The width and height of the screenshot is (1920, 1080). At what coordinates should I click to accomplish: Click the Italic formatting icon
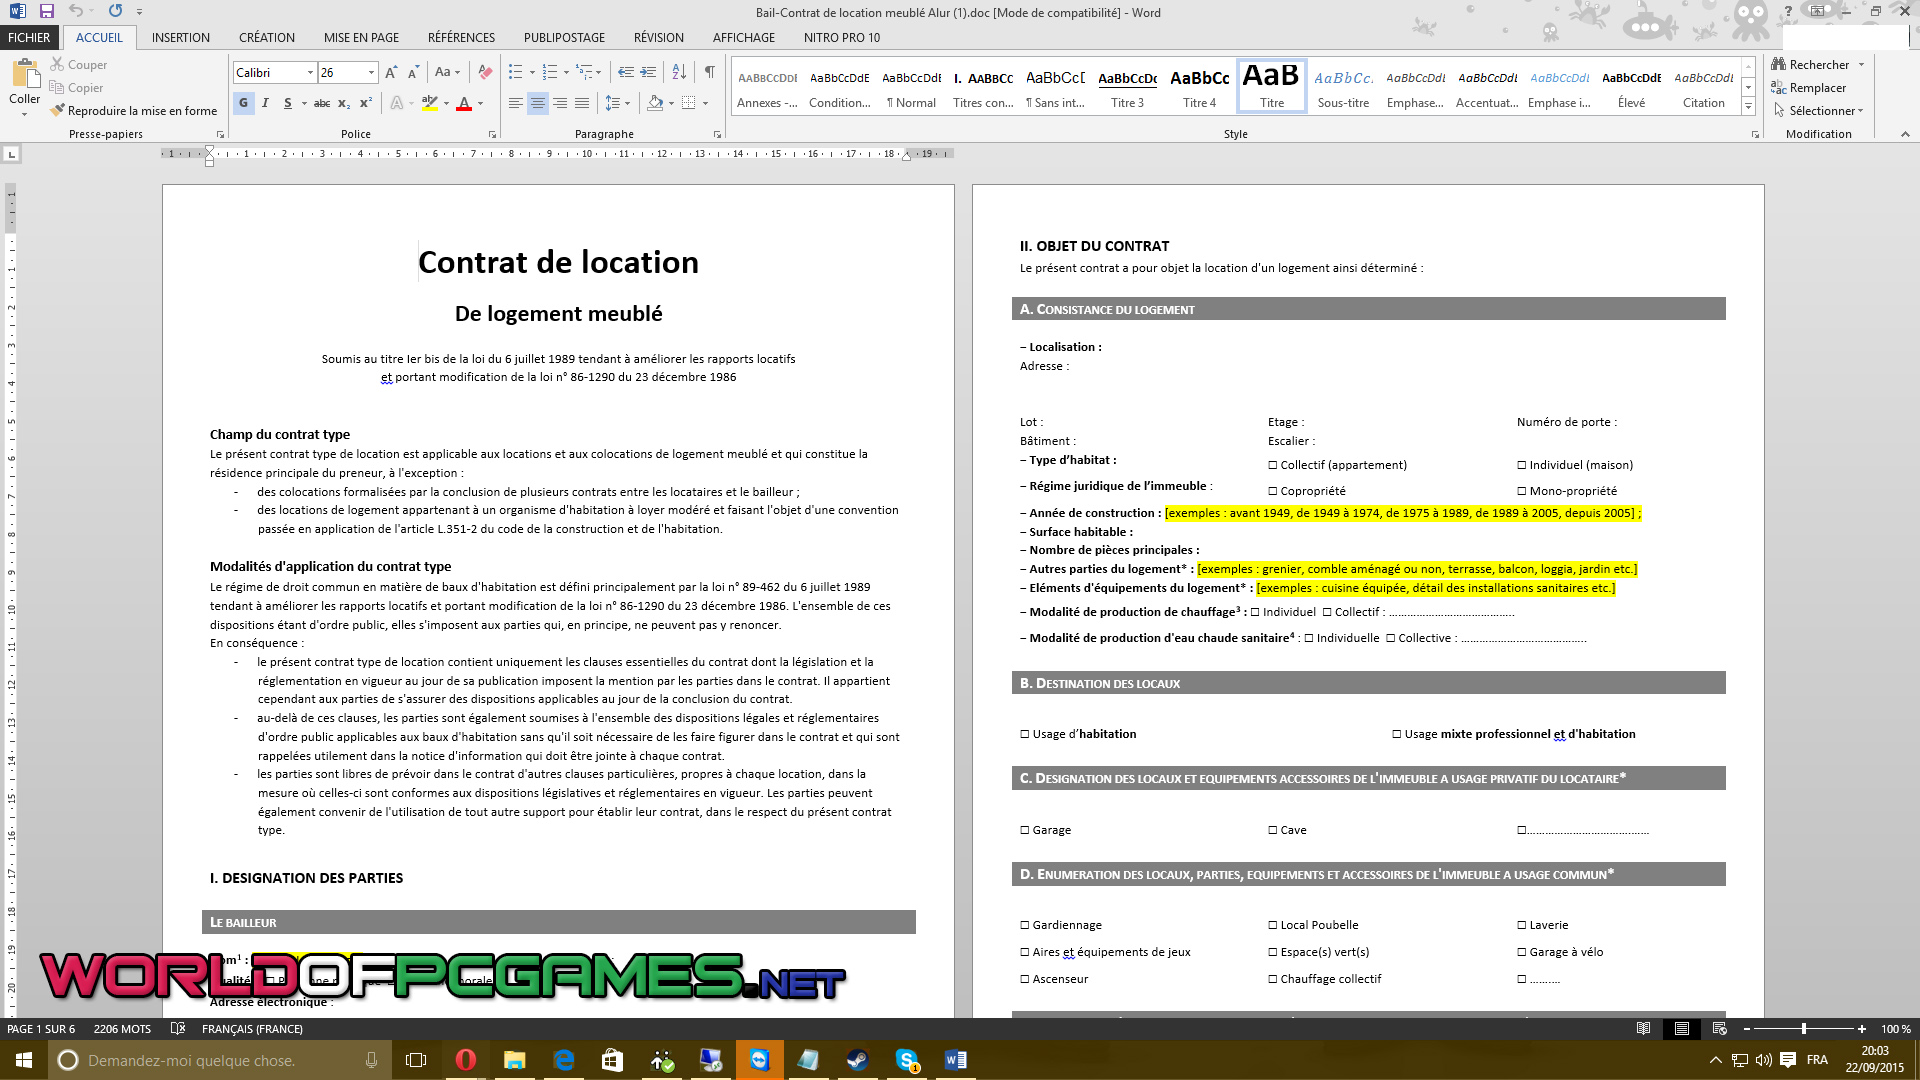coord(264,103)
